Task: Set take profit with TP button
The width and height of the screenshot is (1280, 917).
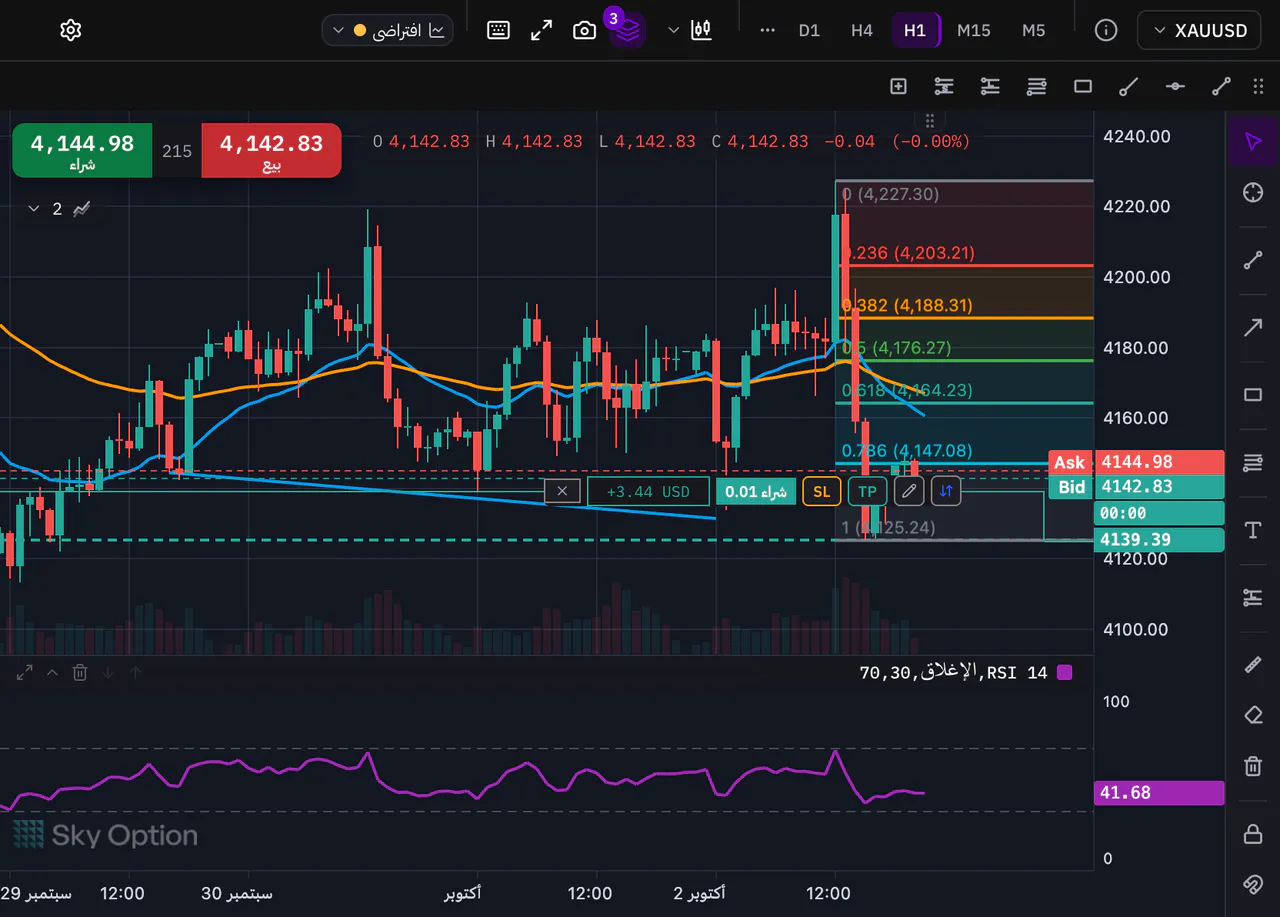Action: [x=867, y=491]
